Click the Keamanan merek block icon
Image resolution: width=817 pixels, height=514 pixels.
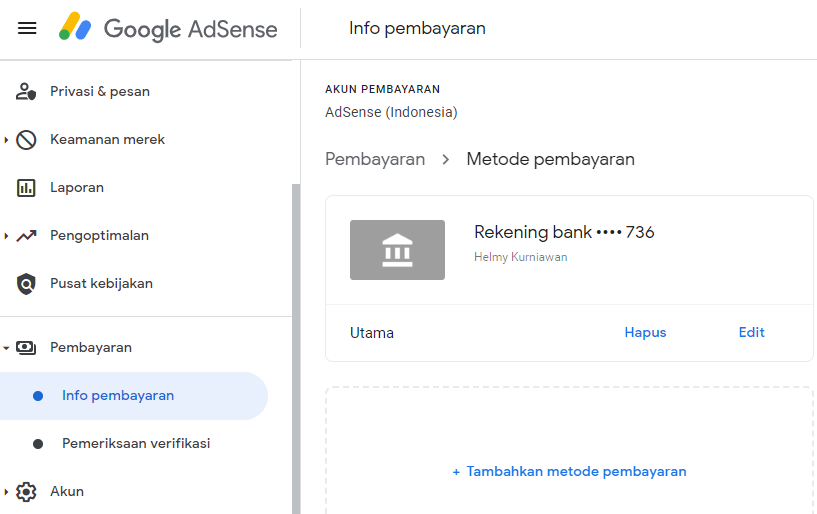pyautogui.click(x=26, y=140)
